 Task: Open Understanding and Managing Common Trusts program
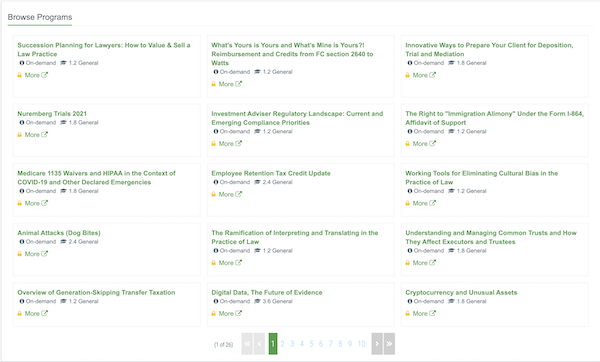pos(491,237)
